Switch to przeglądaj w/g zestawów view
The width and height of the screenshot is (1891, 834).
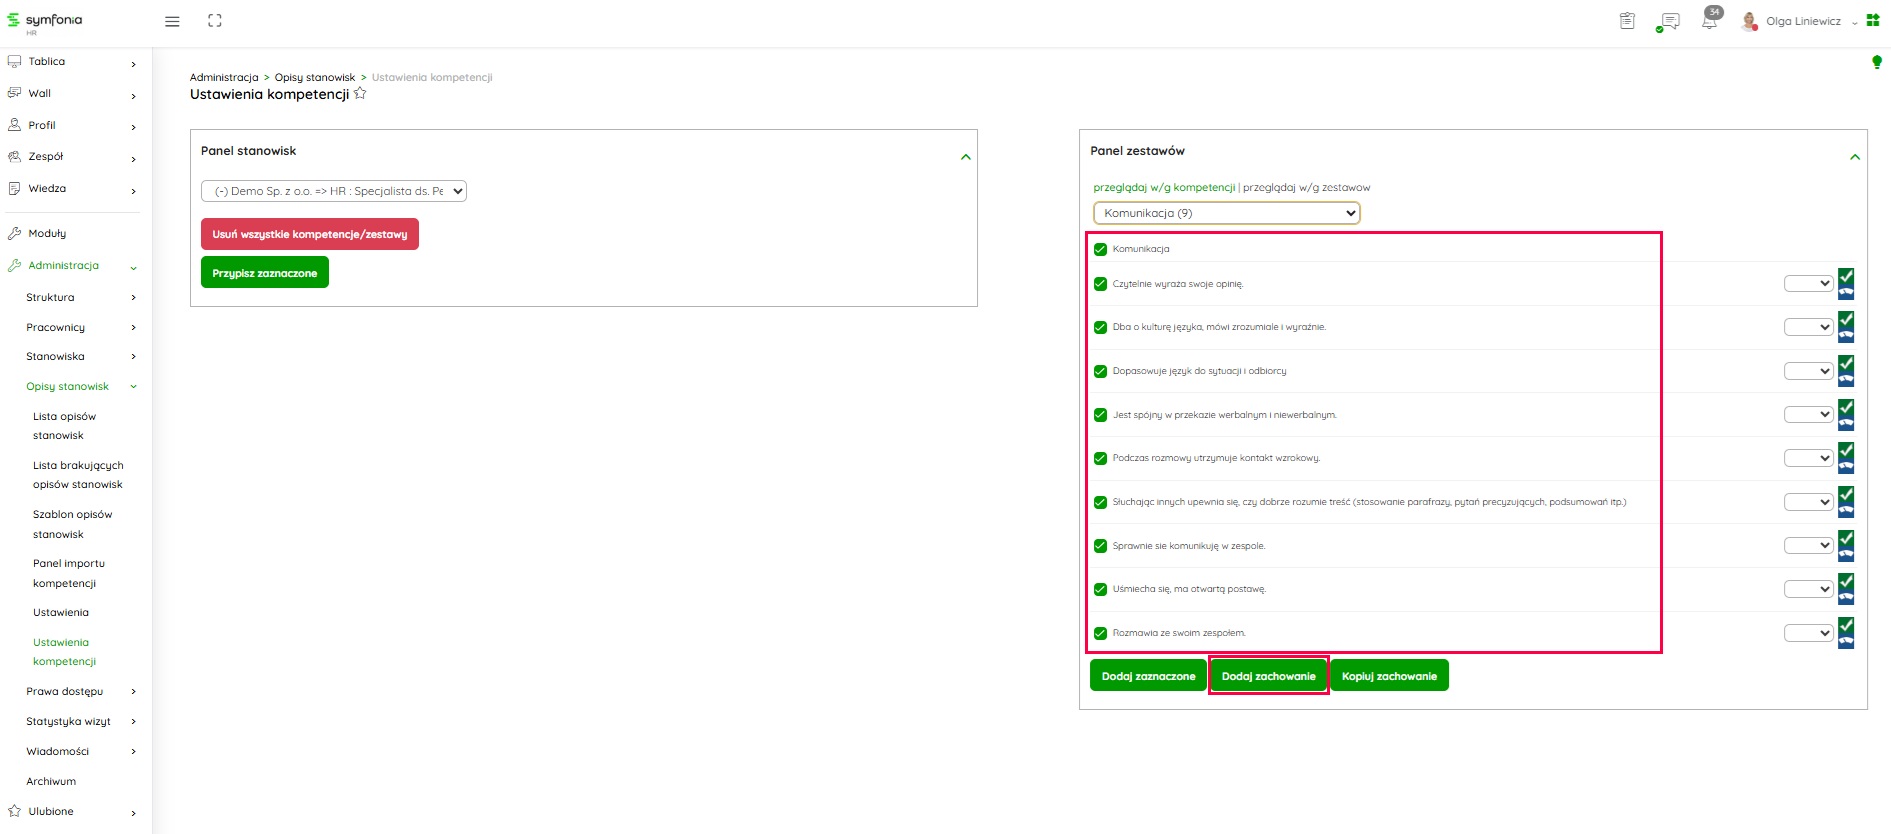[x=1306, y=187]
